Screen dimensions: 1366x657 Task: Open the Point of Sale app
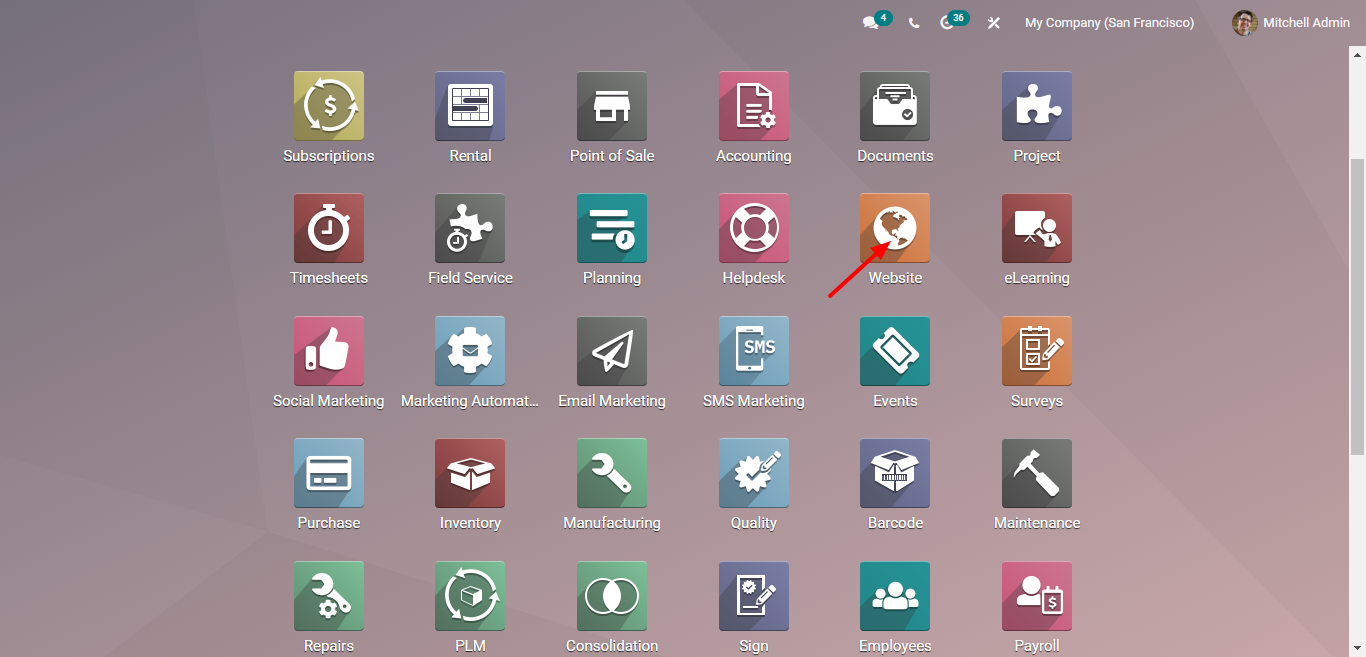pos(611,106)
